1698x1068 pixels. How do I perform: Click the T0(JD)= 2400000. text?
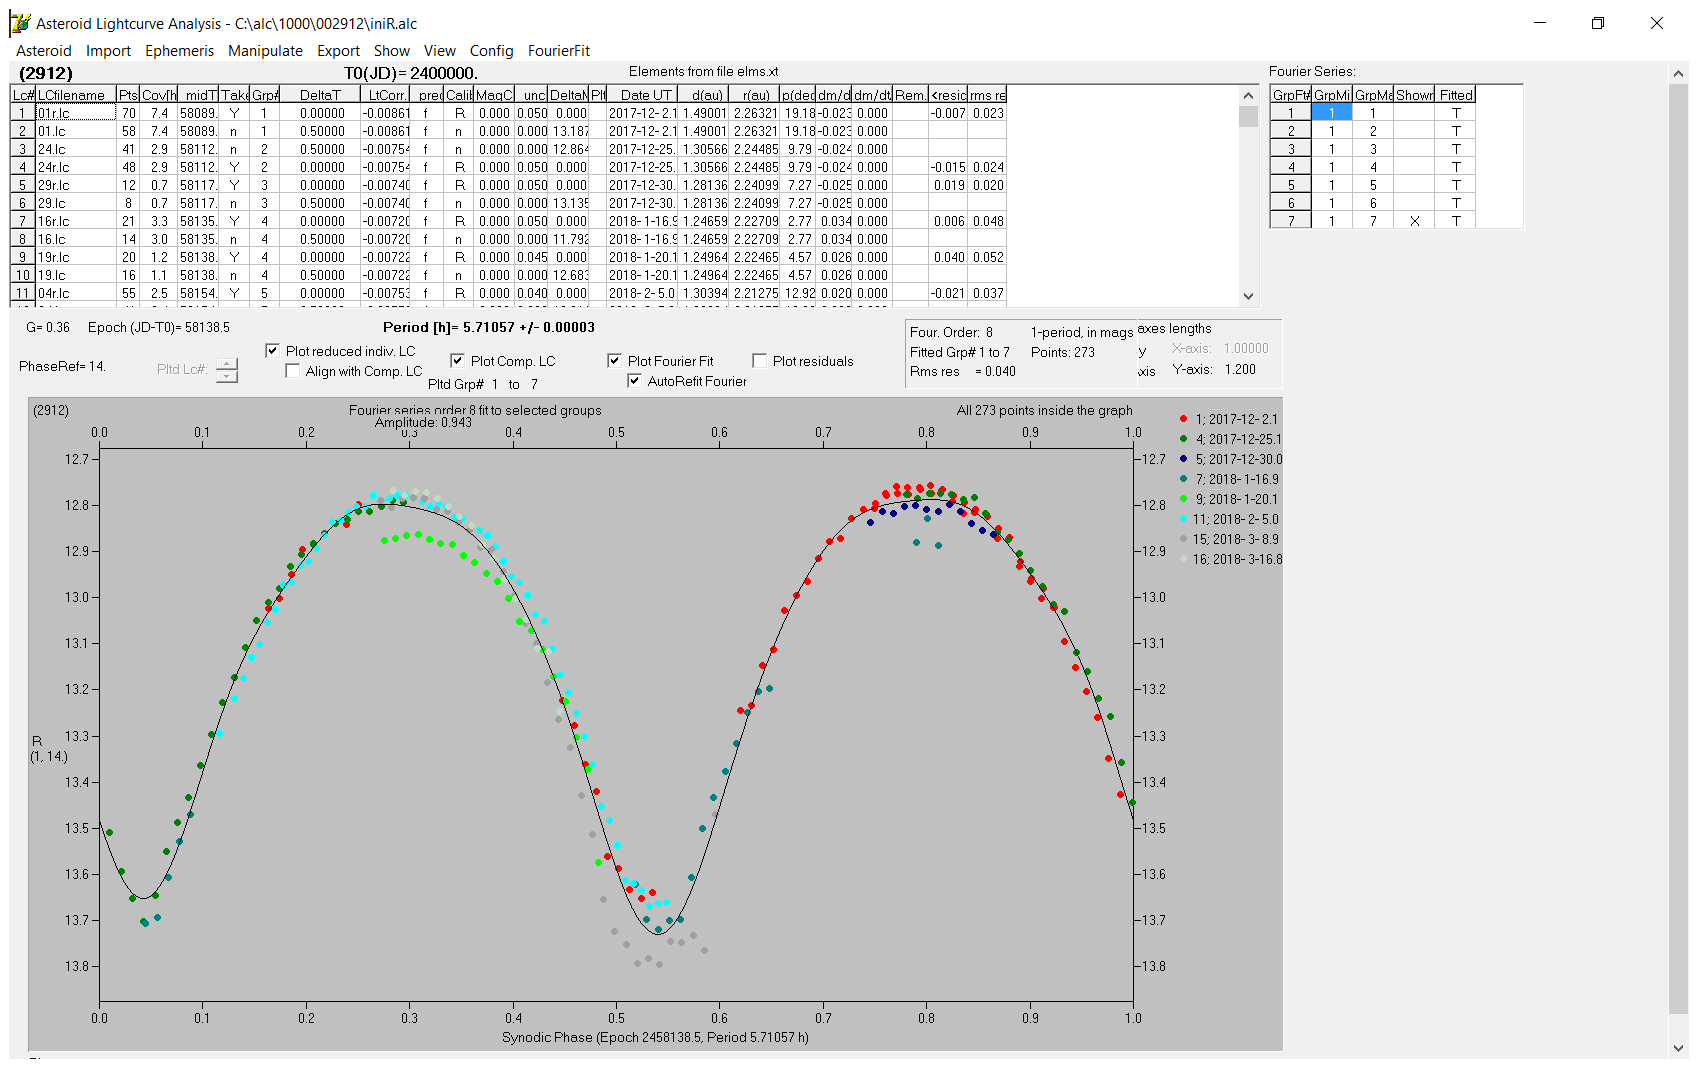click(x=411, y=73)
